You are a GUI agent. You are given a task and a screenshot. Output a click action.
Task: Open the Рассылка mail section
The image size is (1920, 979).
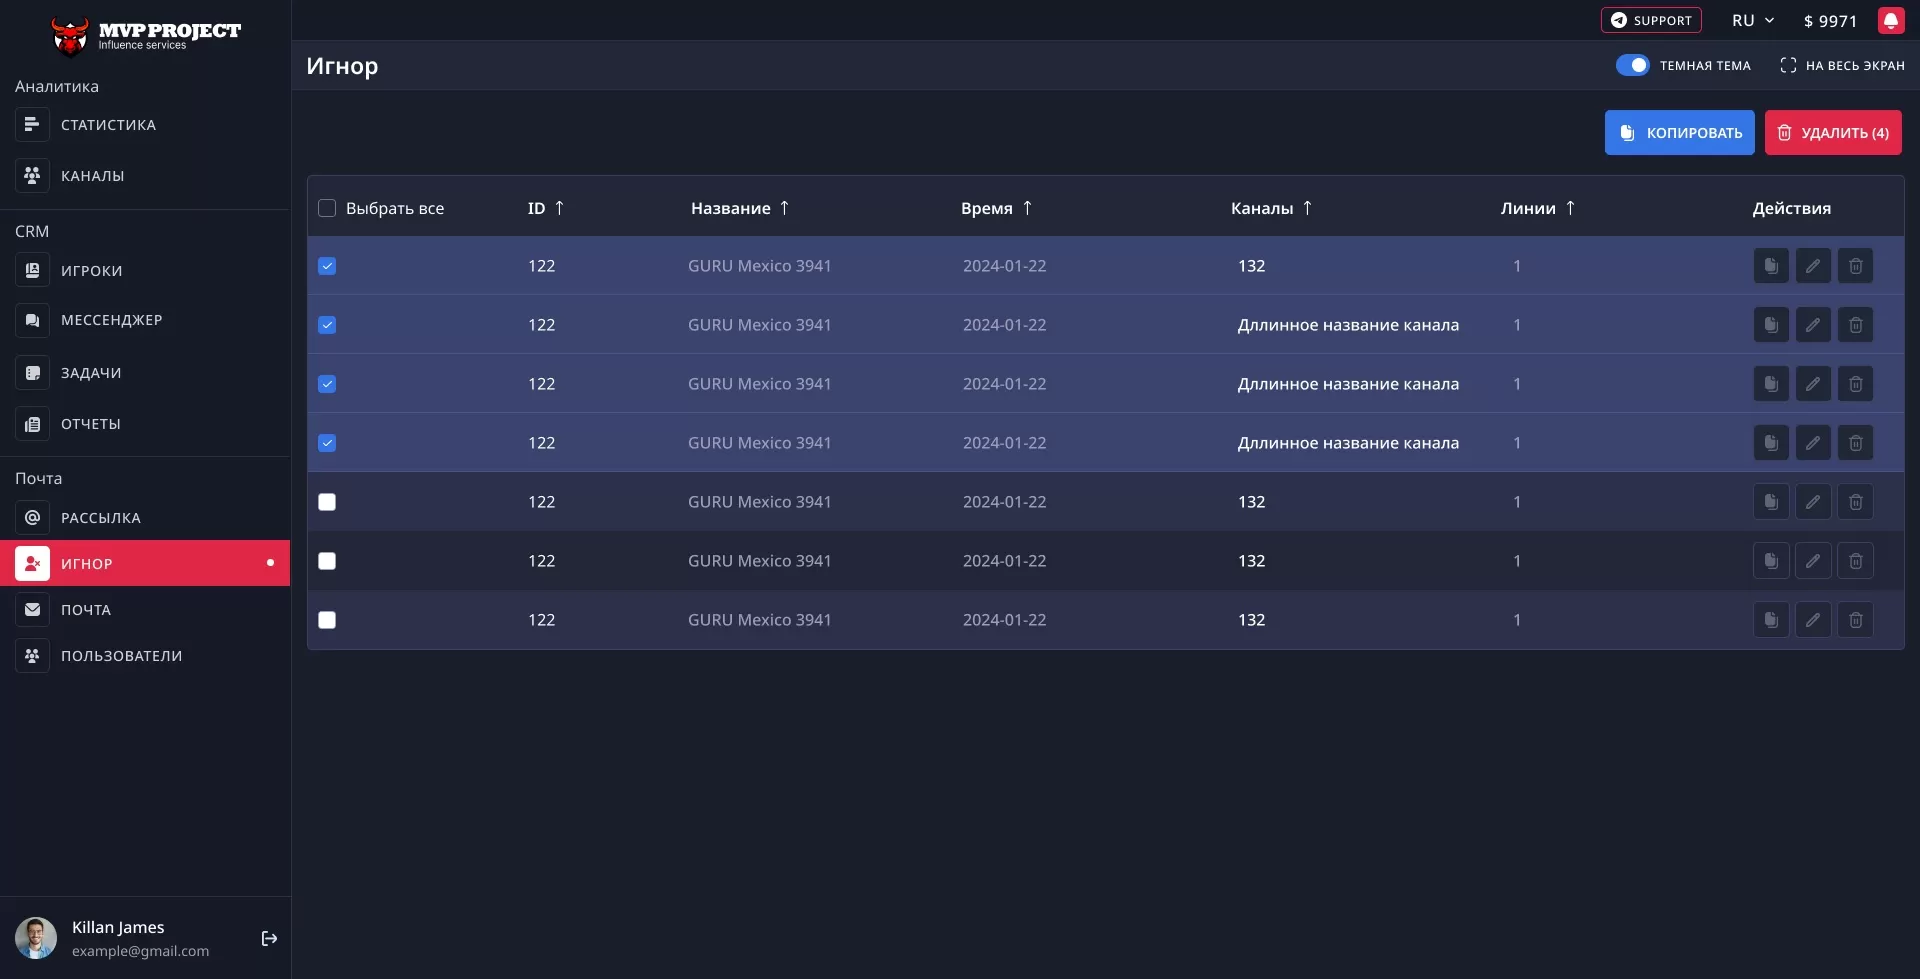point(100,517)
